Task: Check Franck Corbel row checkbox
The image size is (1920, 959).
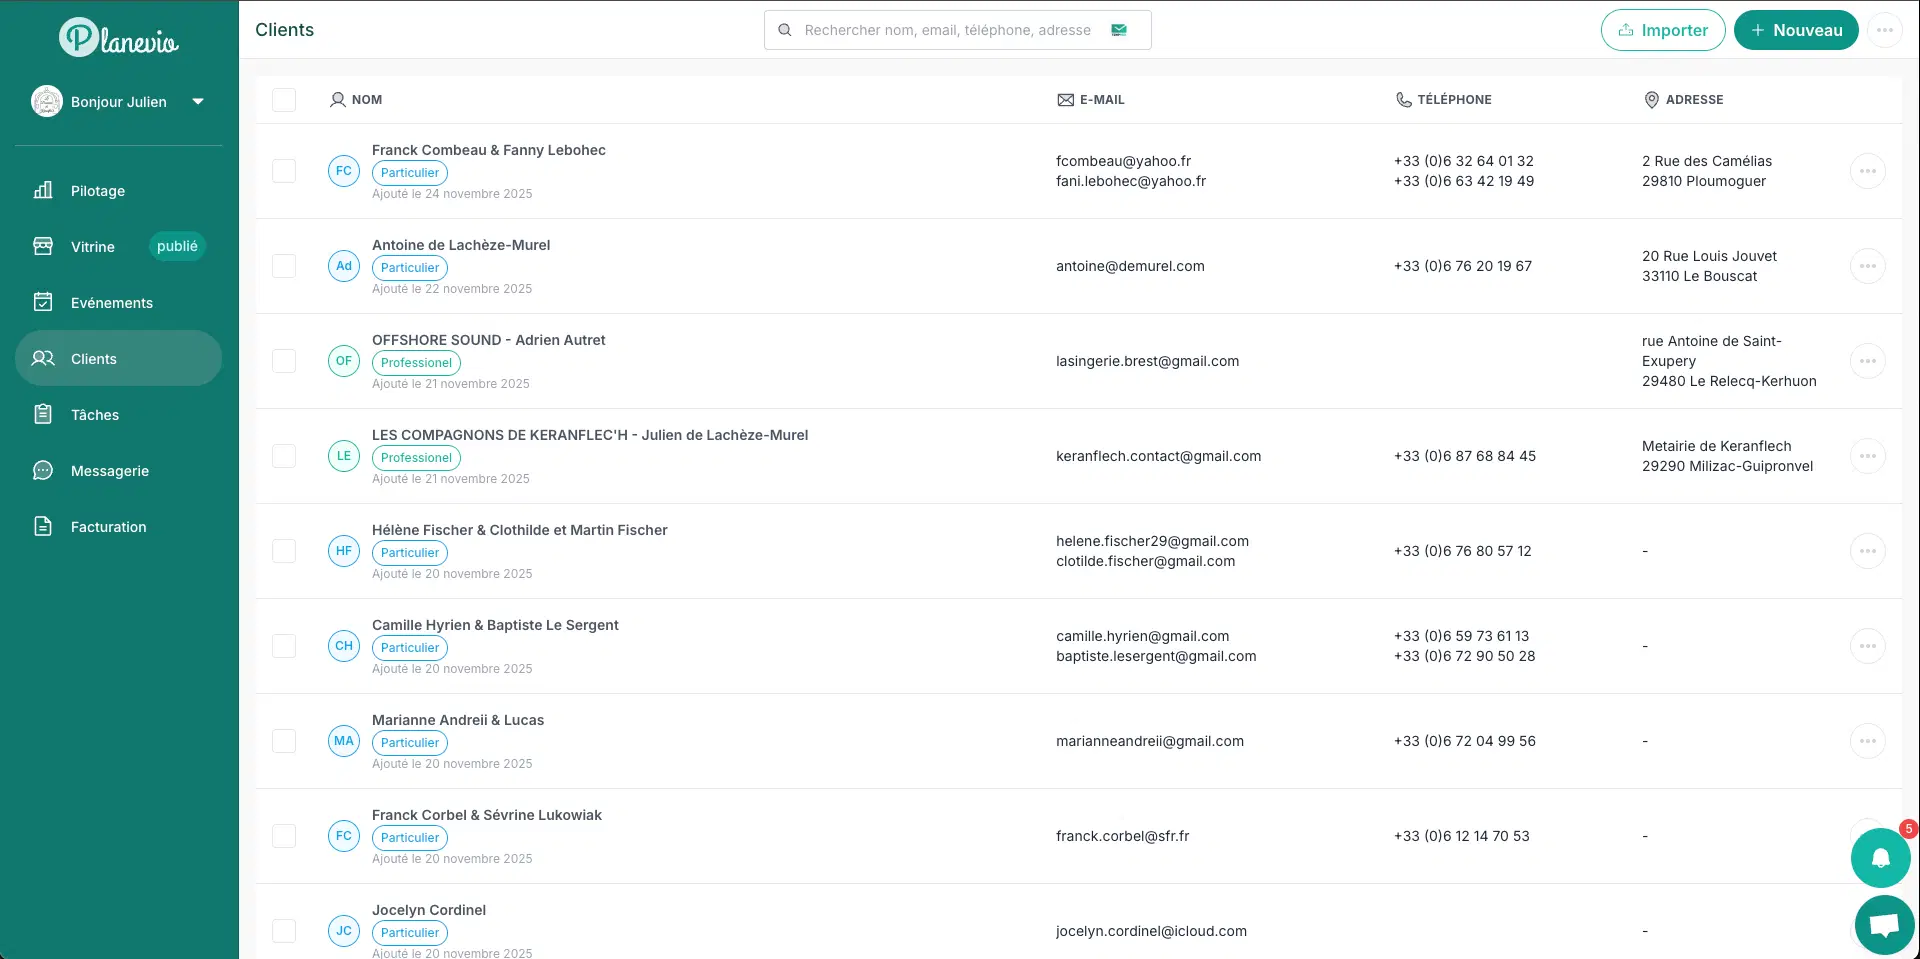Action: (x=284, y=836)
